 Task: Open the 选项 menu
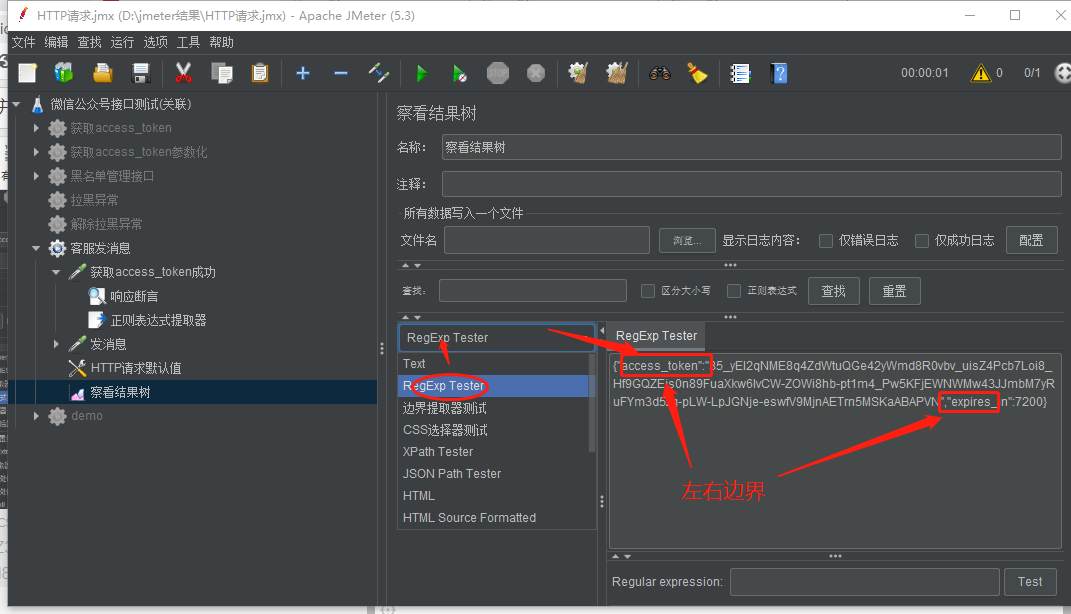[x=155, y=42]
